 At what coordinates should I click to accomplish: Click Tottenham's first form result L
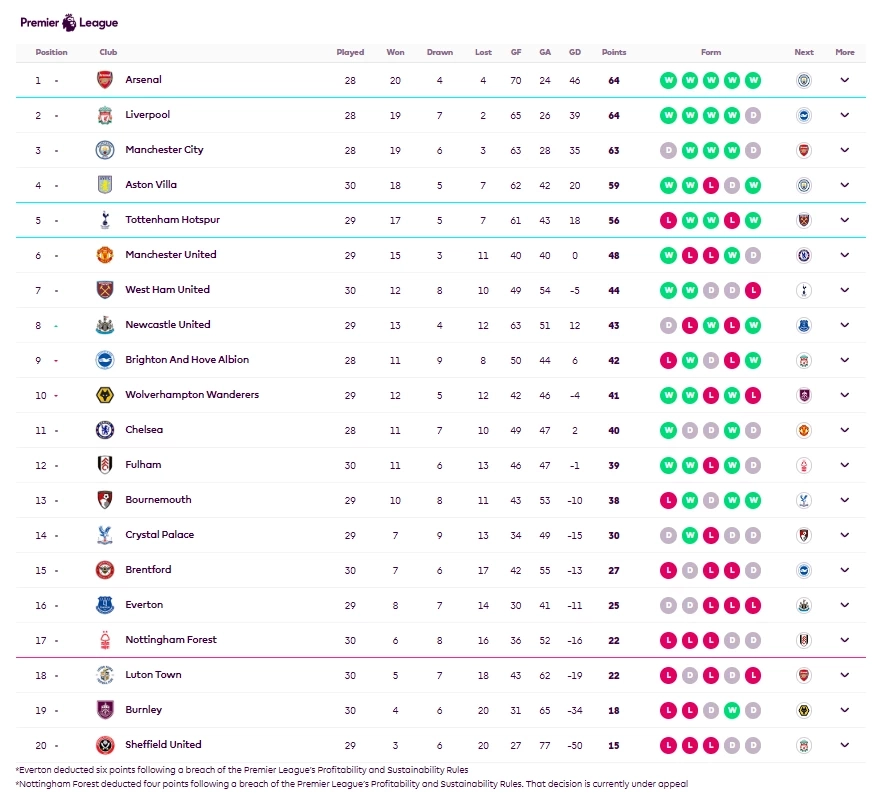[668, 220]
